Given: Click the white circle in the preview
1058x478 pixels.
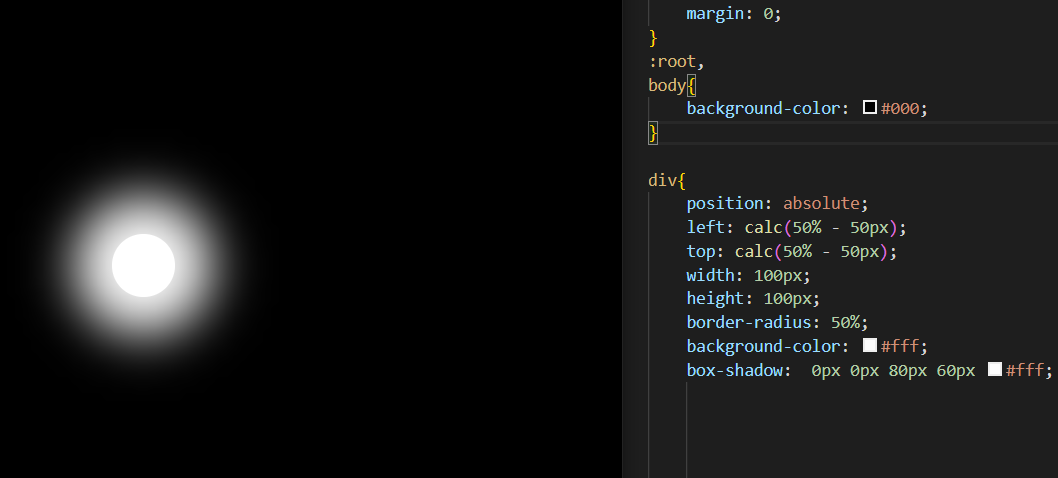Looking at the screenshot, I should click(x=143, y=265).
